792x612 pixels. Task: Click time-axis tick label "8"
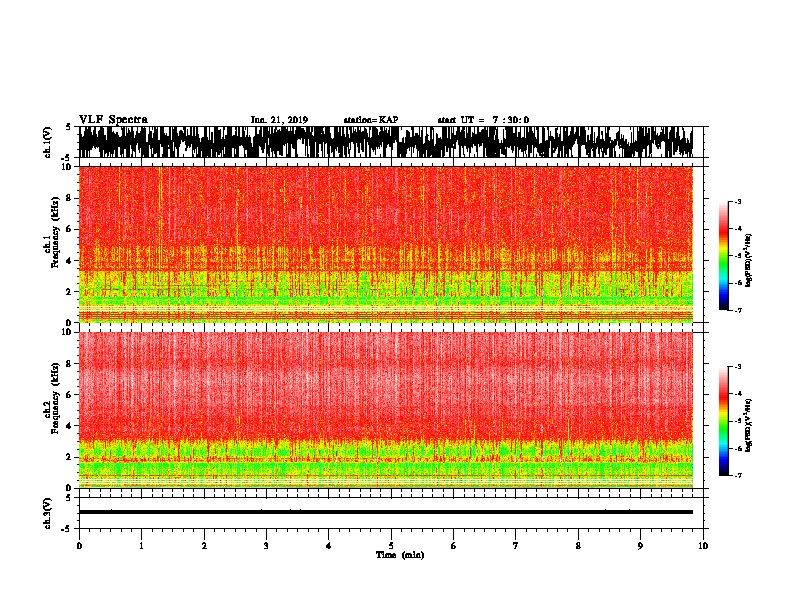coord(578,546)
